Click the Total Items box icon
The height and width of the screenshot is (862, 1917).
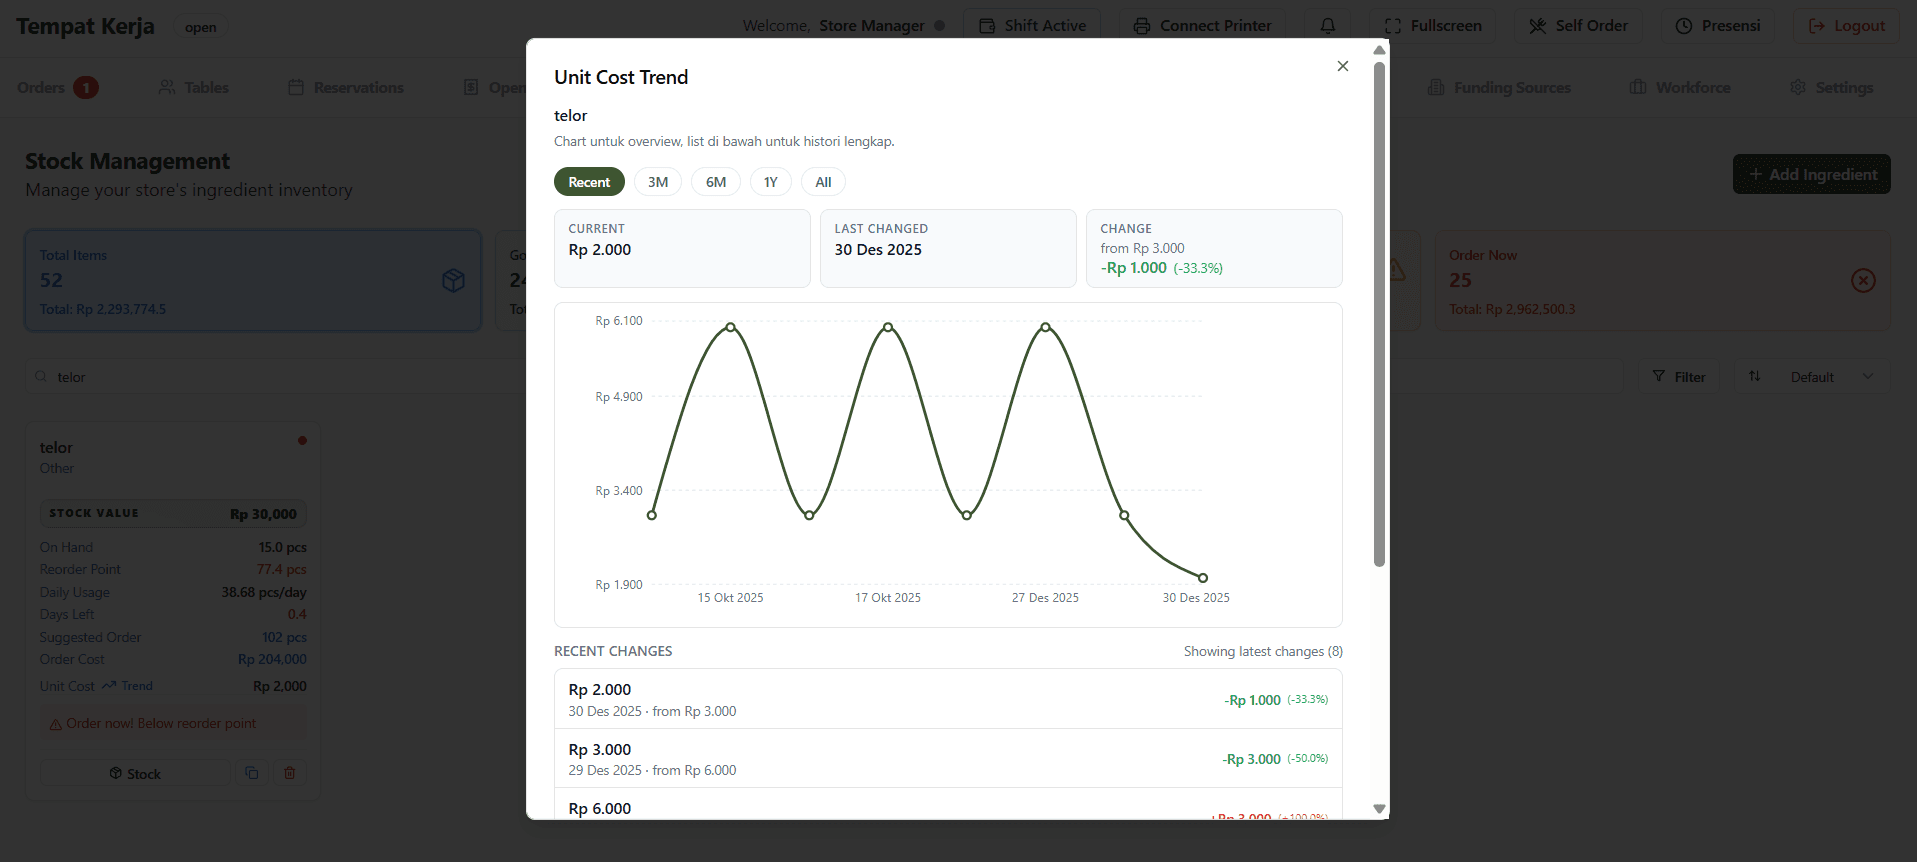click(453, 281)
